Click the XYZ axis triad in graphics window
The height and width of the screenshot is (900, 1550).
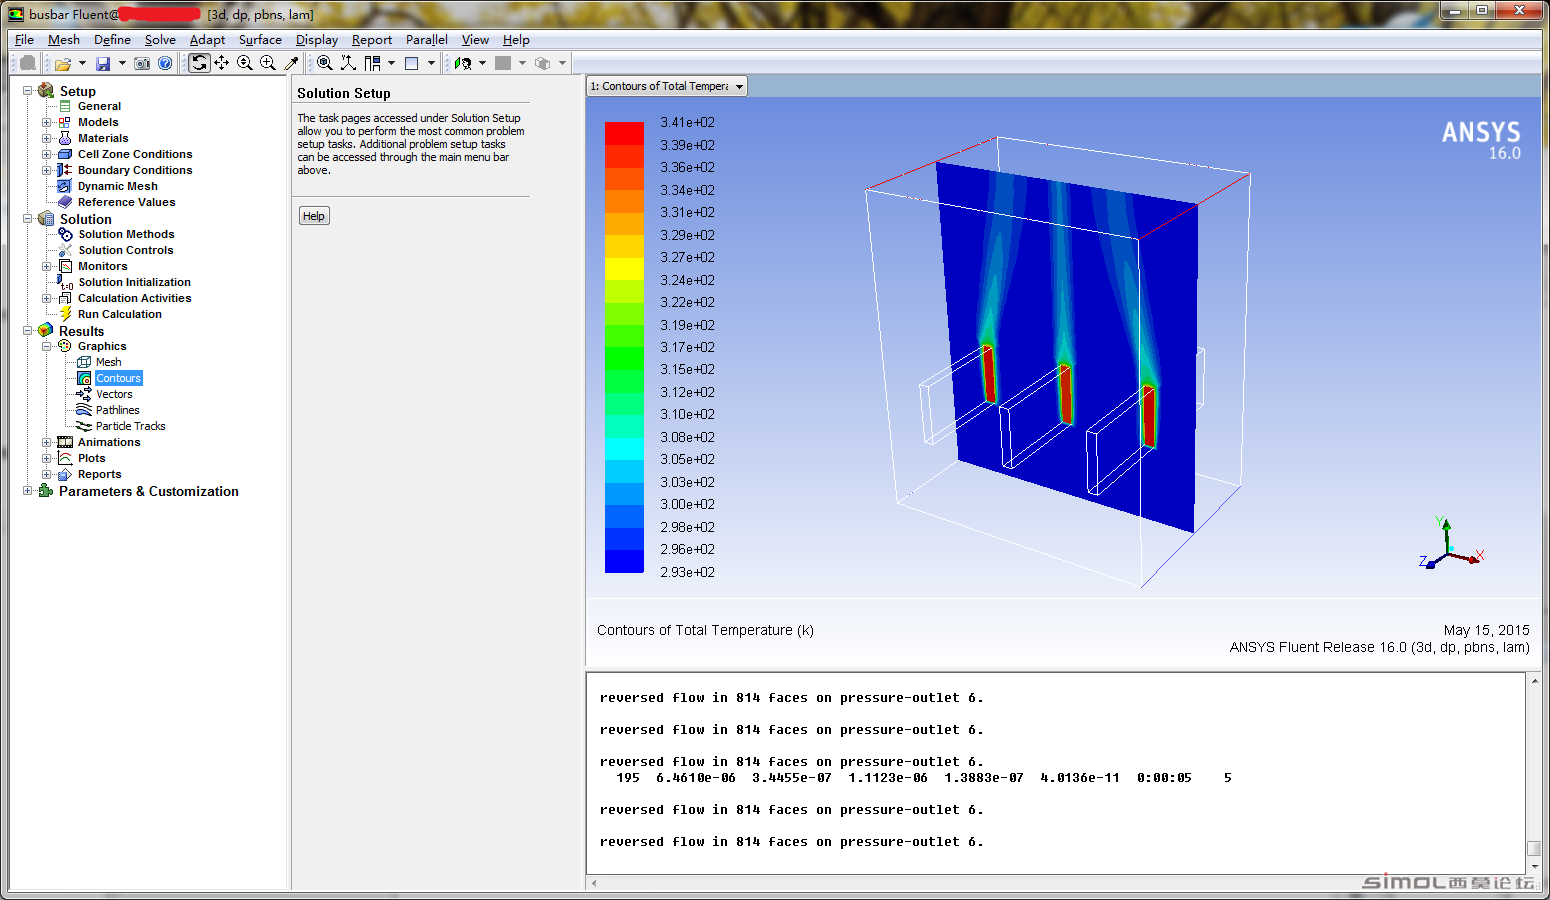[x=1451, y=543]
